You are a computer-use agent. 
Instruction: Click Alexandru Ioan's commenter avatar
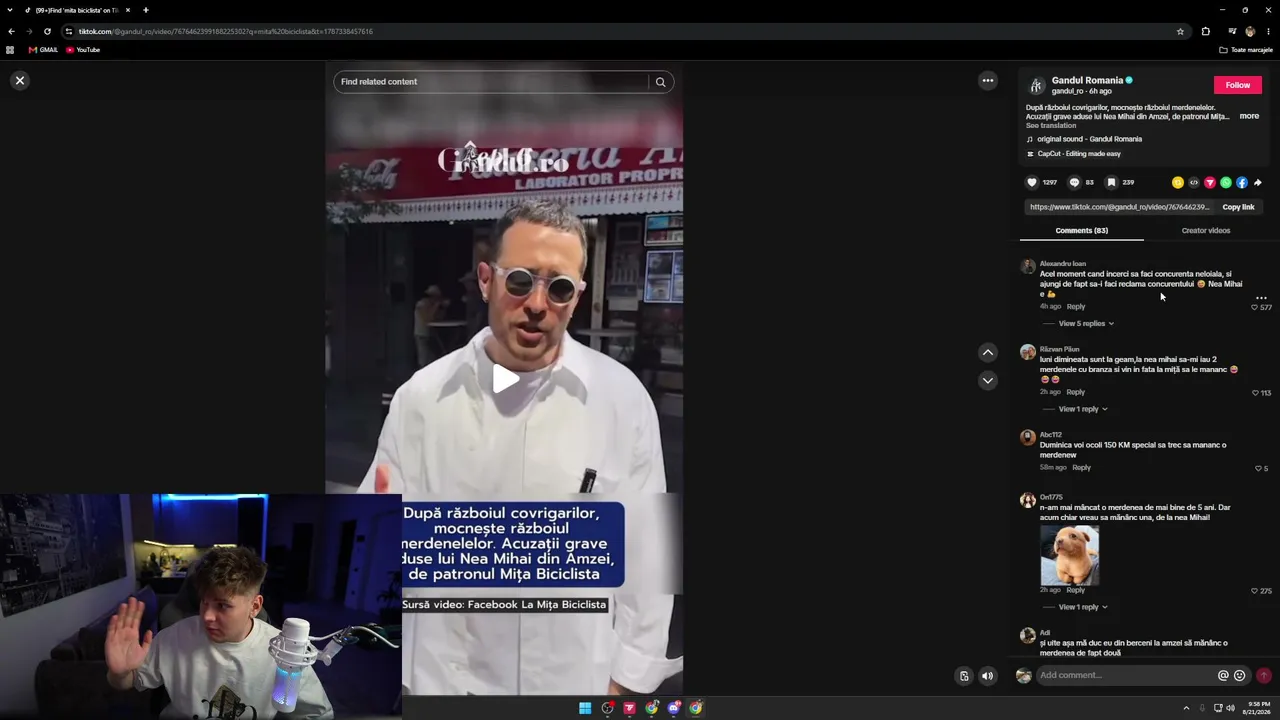(1028, 267)
